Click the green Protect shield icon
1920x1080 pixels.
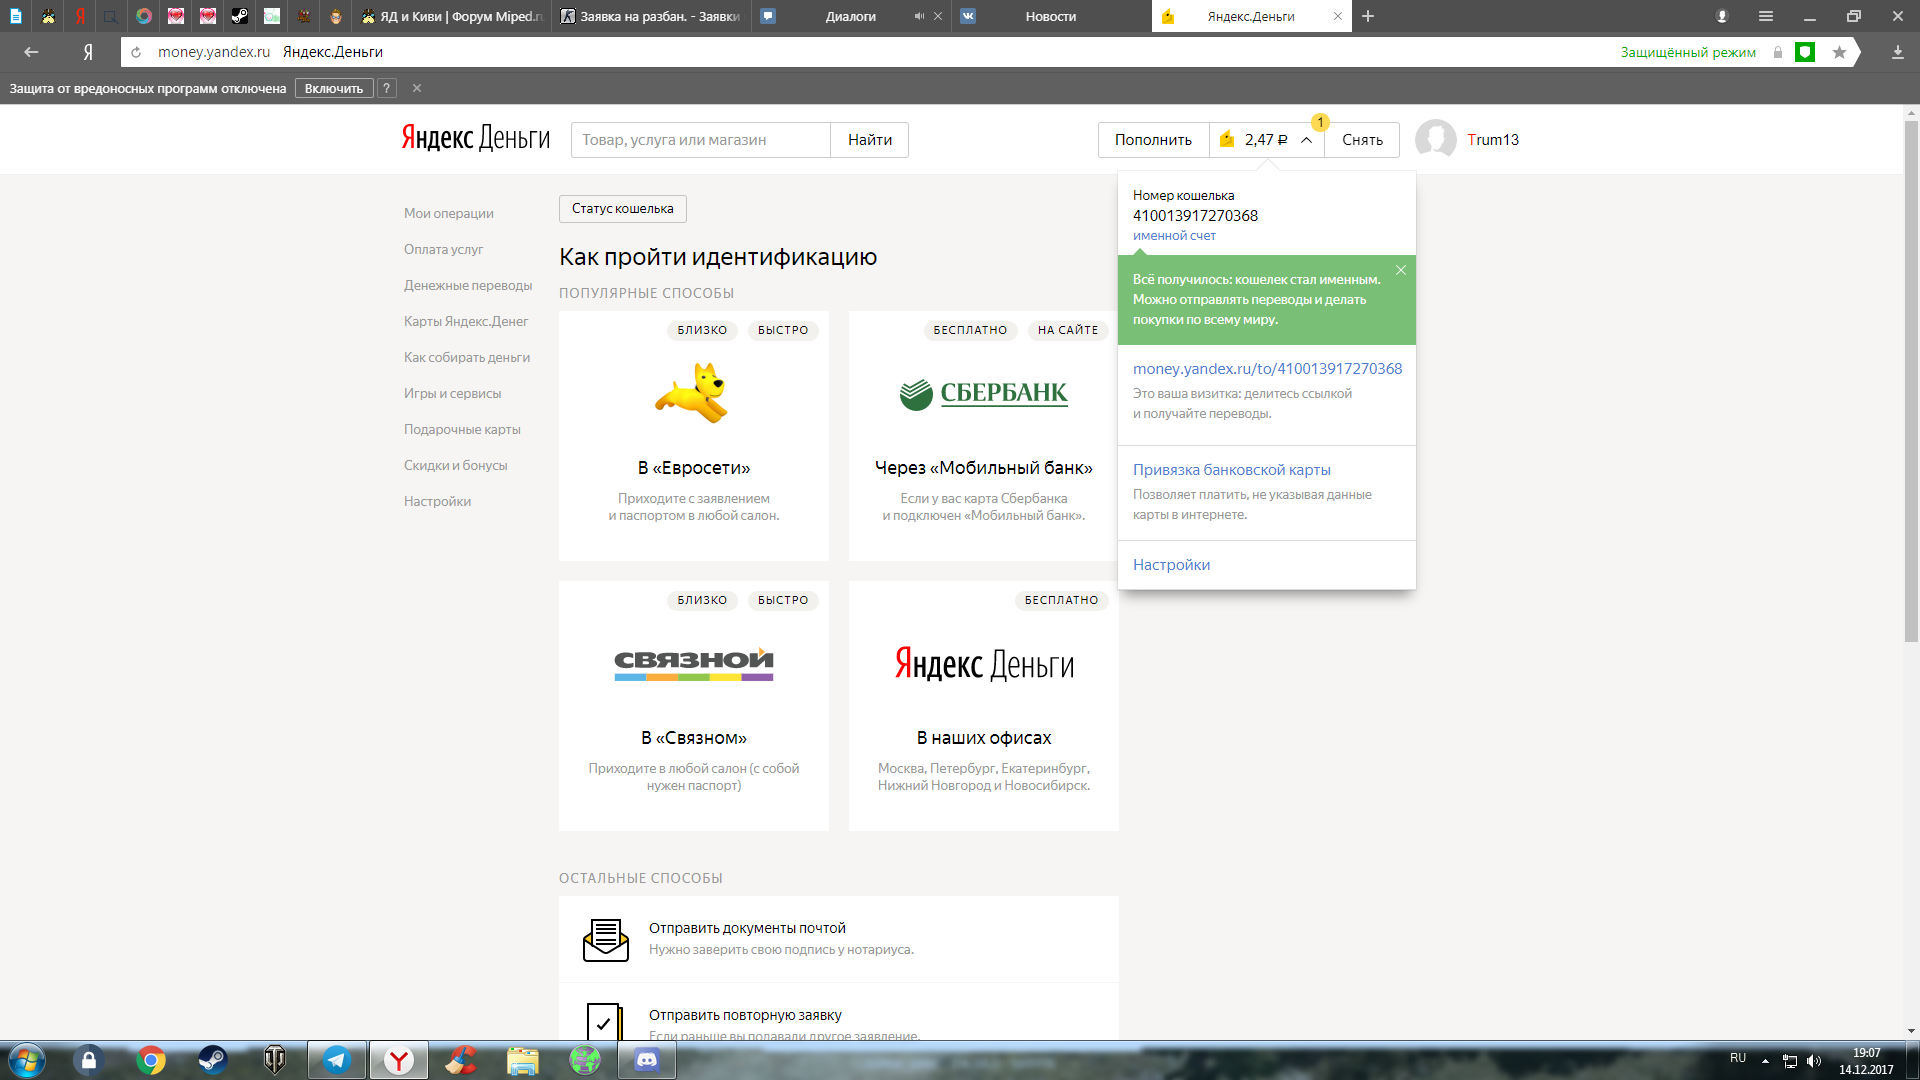point(1805,52)
